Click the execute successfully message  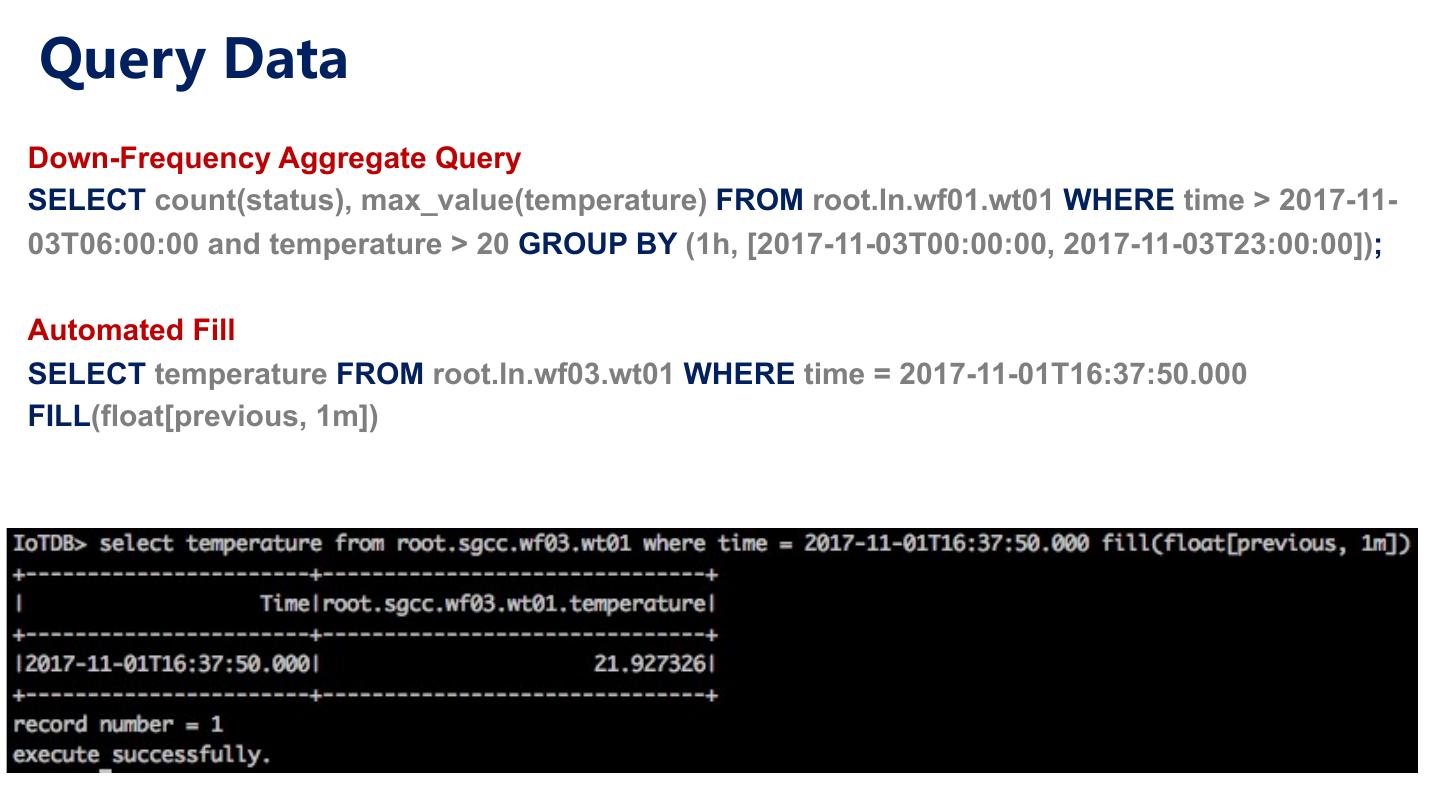(141, 754)
